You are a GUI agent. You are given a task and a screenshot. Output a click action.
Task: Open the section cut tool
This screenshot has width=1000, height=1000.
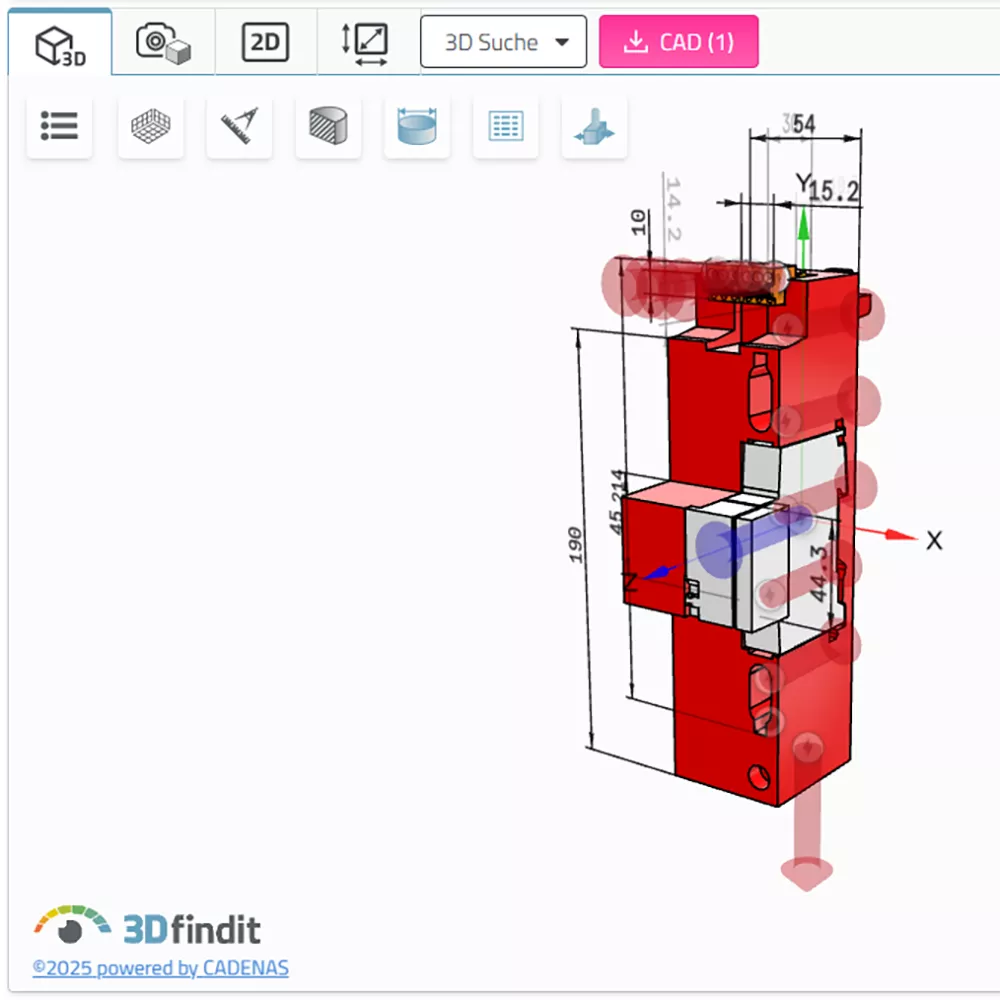point(328,126)
